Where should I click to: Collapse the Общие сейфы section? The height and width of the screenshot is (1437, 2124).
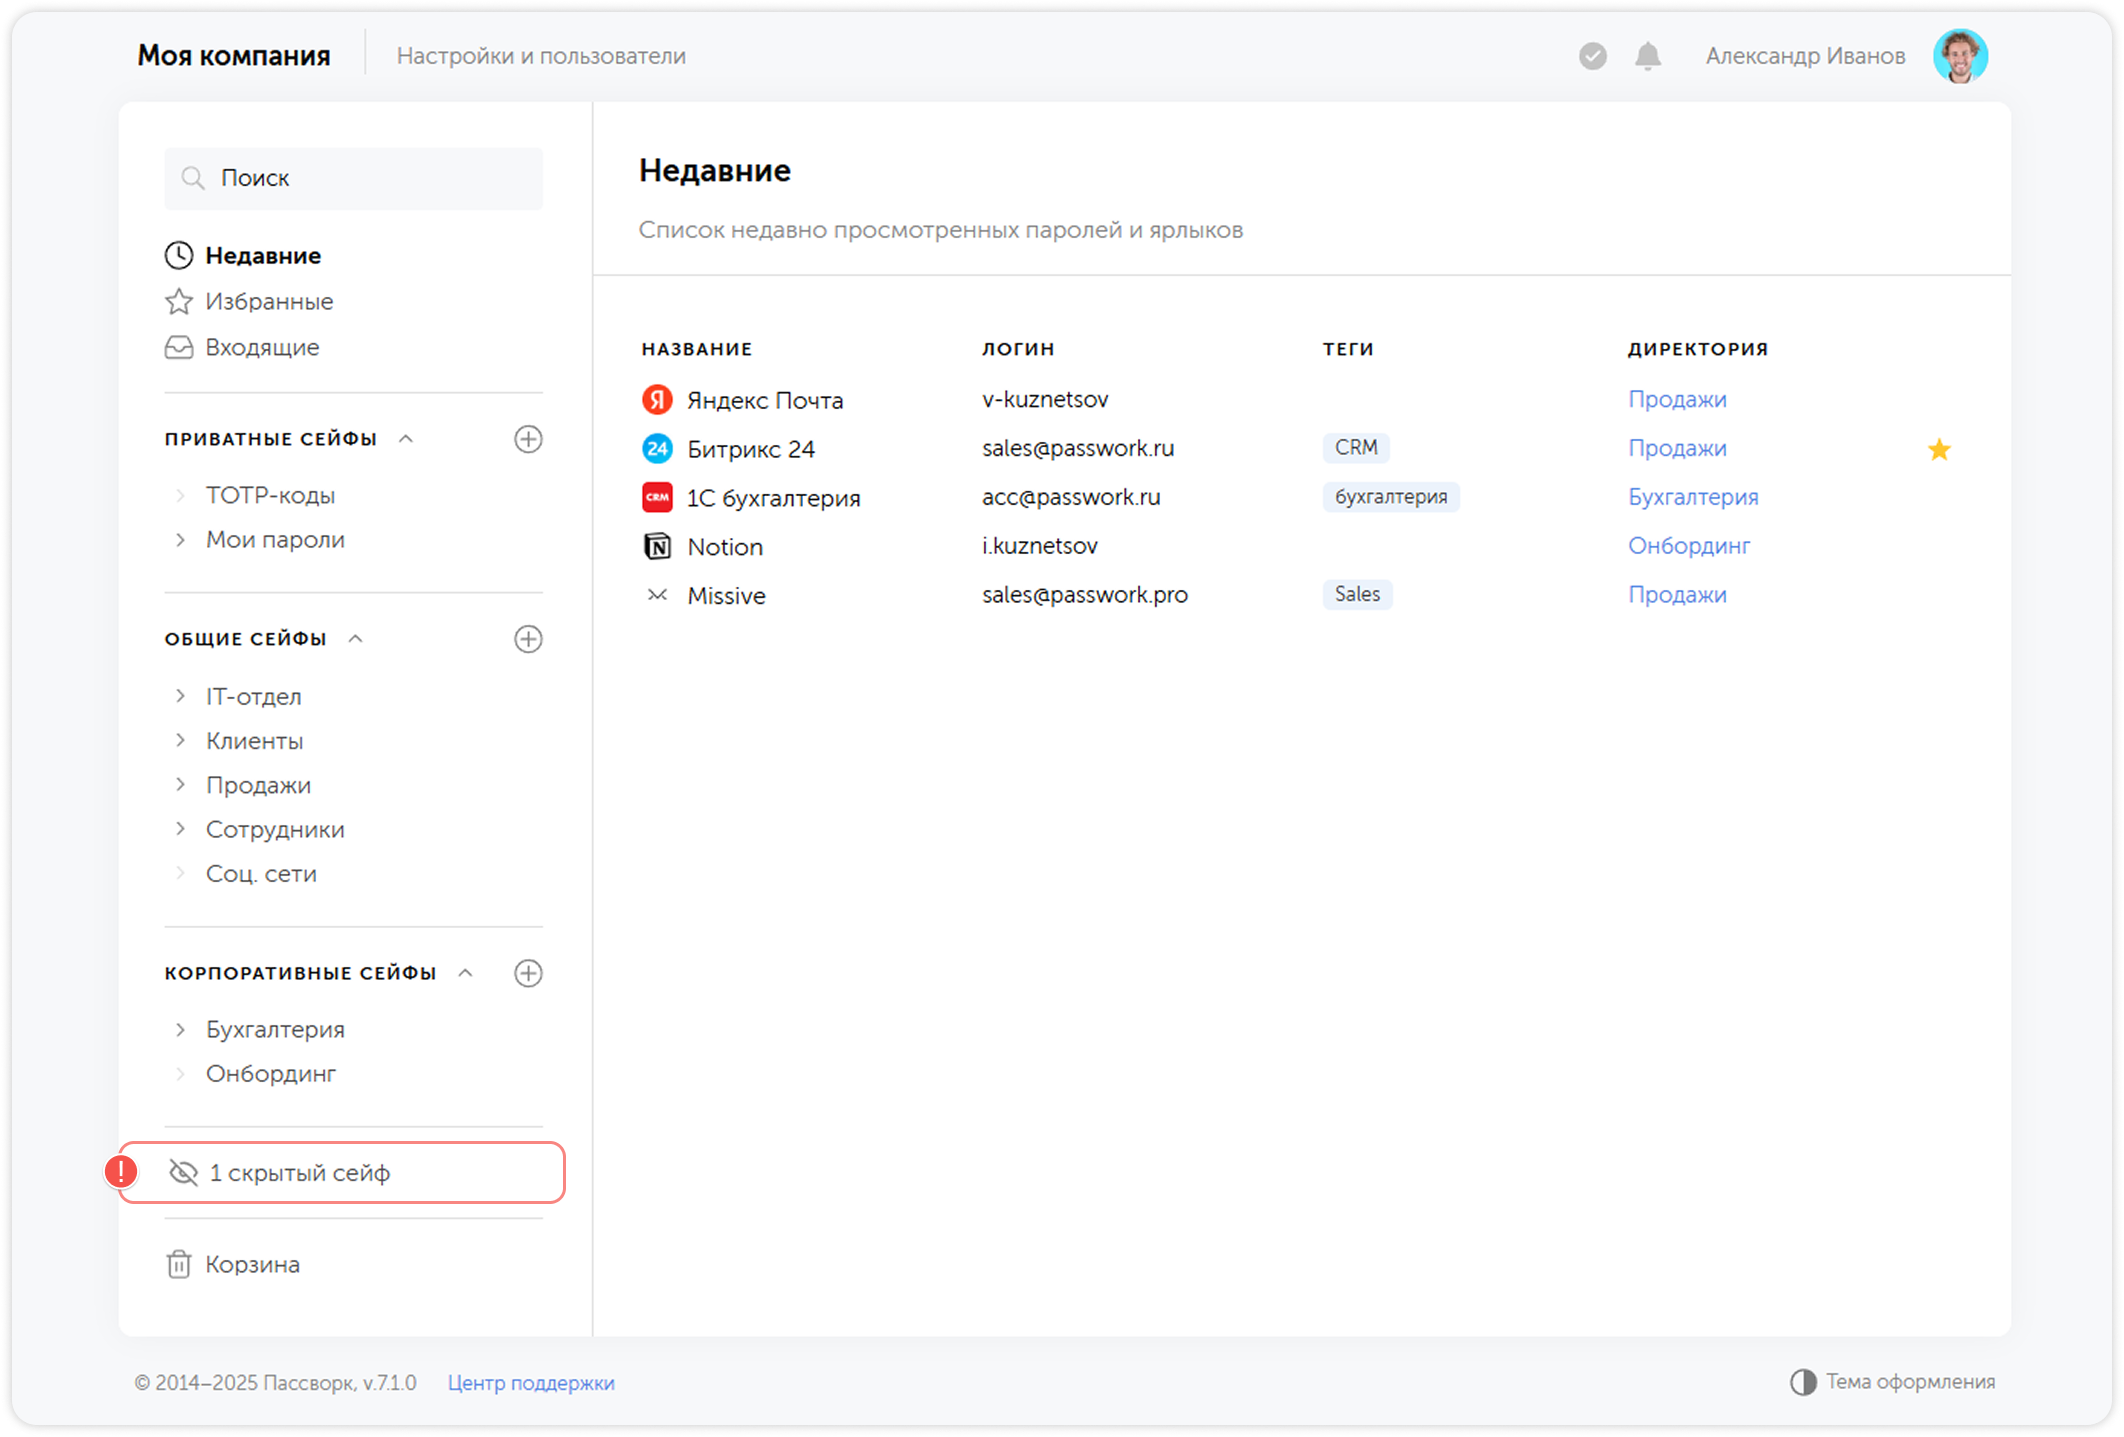coord(356,639)
